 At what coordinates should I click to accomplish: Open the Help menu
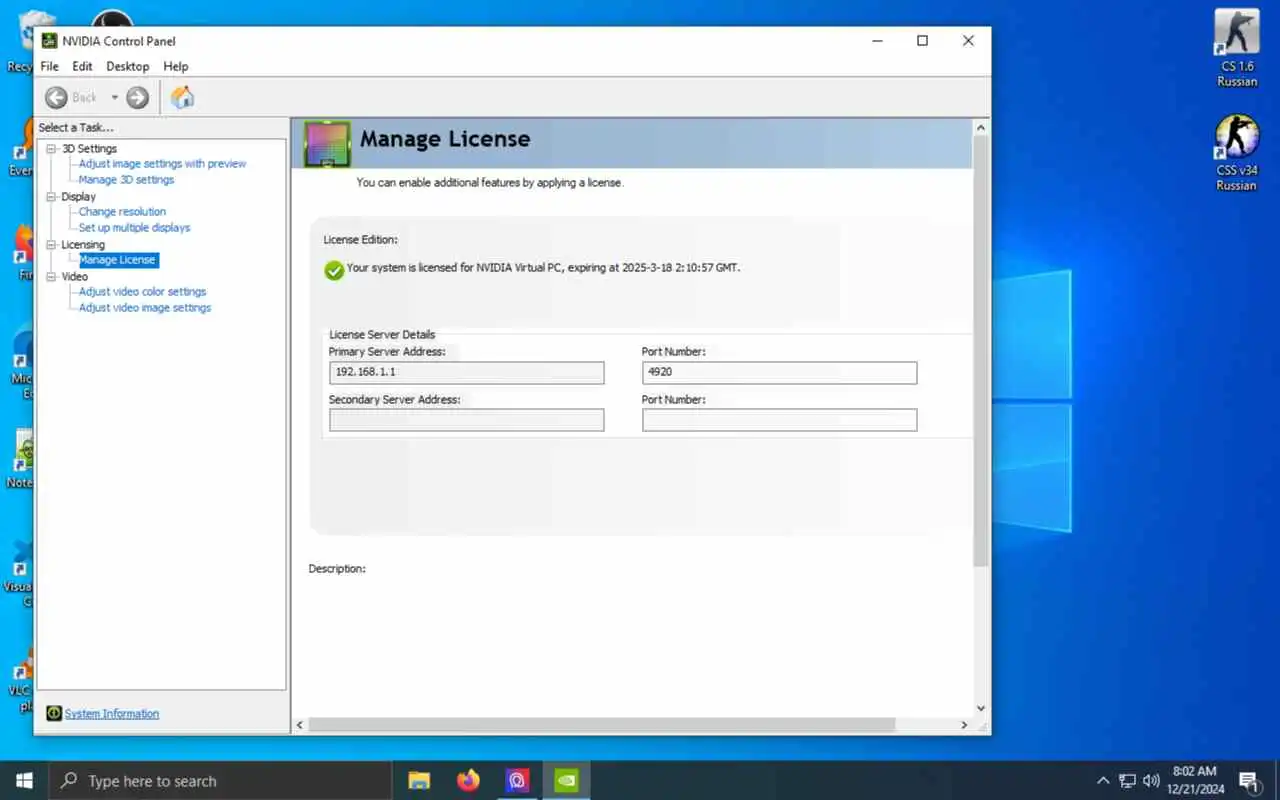tap(176, 66)
